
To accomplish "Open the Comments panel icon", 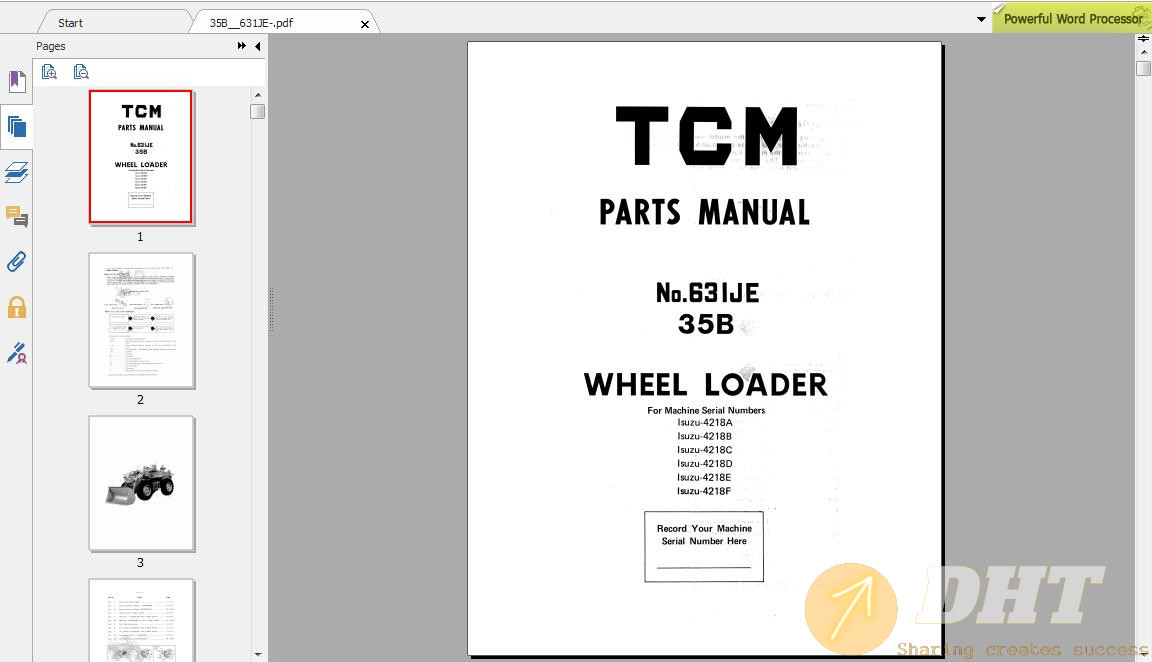I will tap(17, 217).
